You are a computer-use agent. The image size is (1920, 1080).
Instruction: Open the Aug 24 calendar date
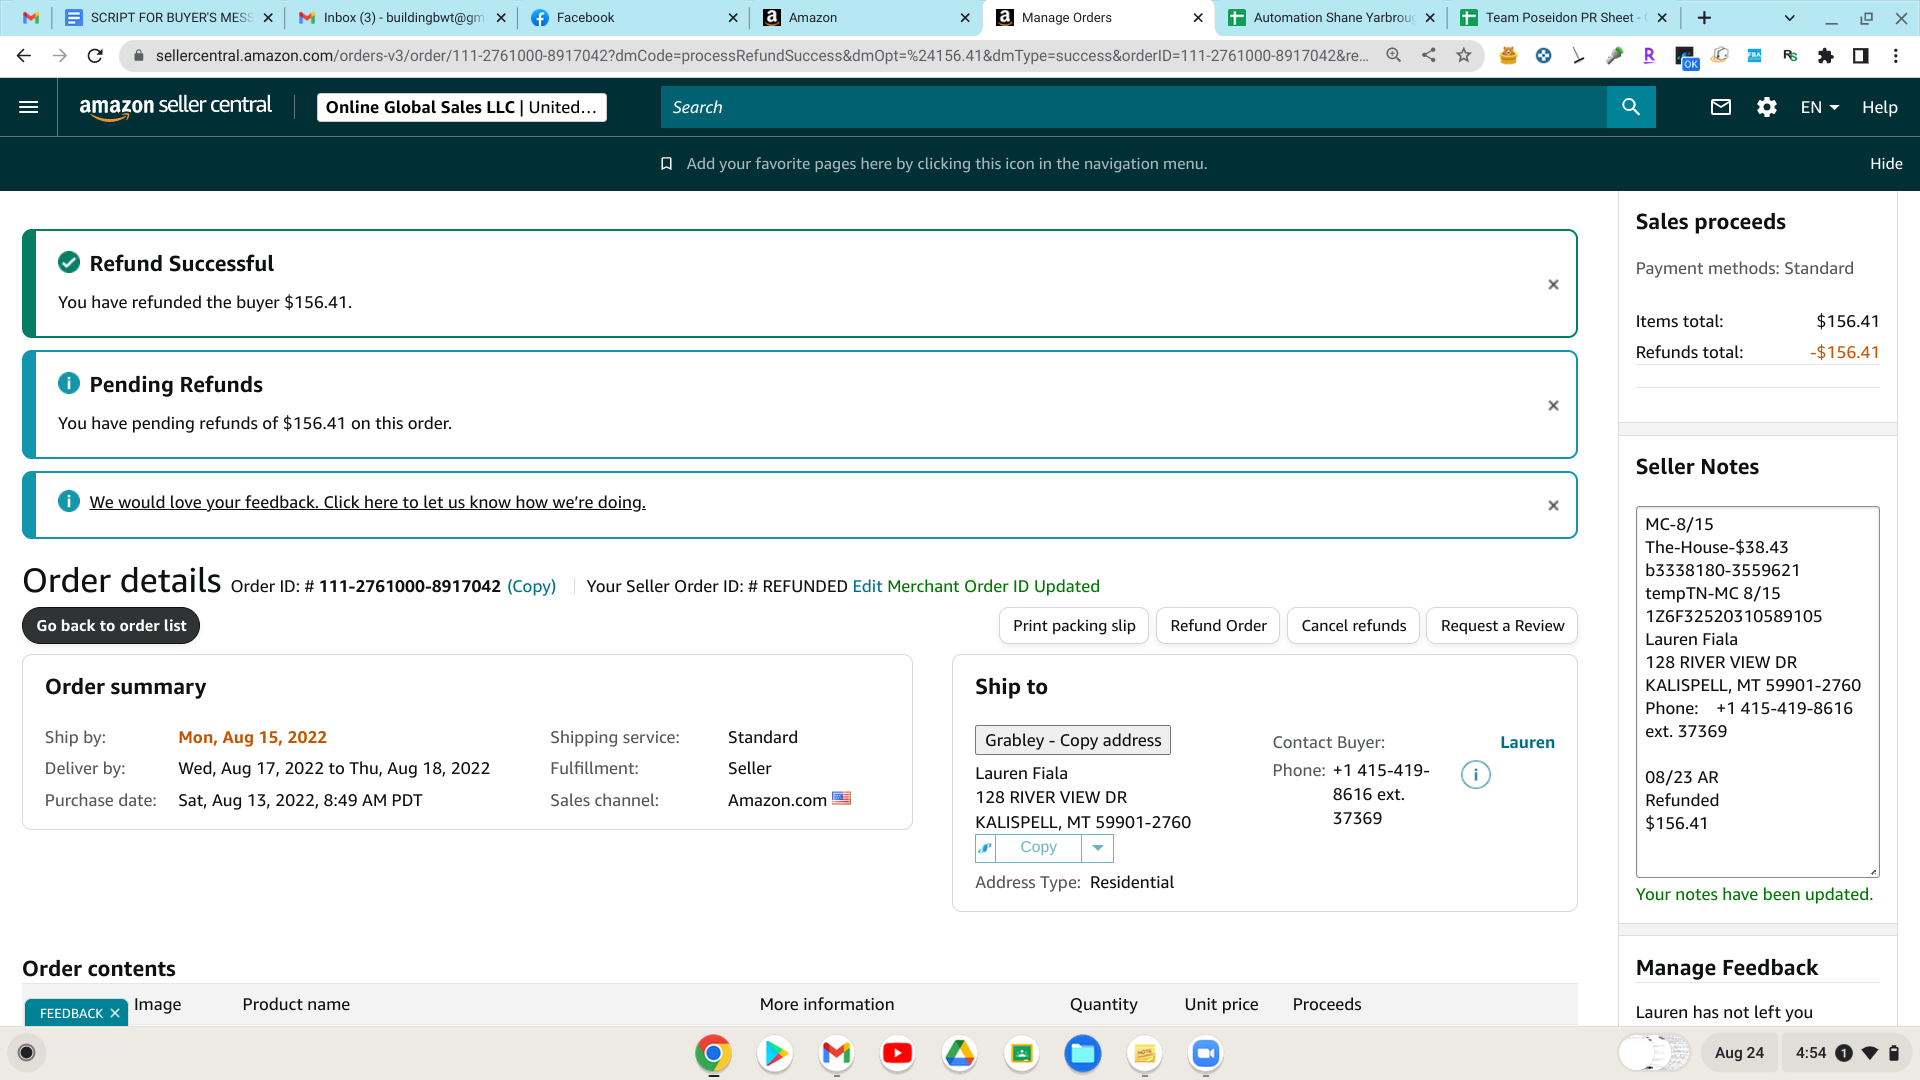click(x=1739, y=1053)
